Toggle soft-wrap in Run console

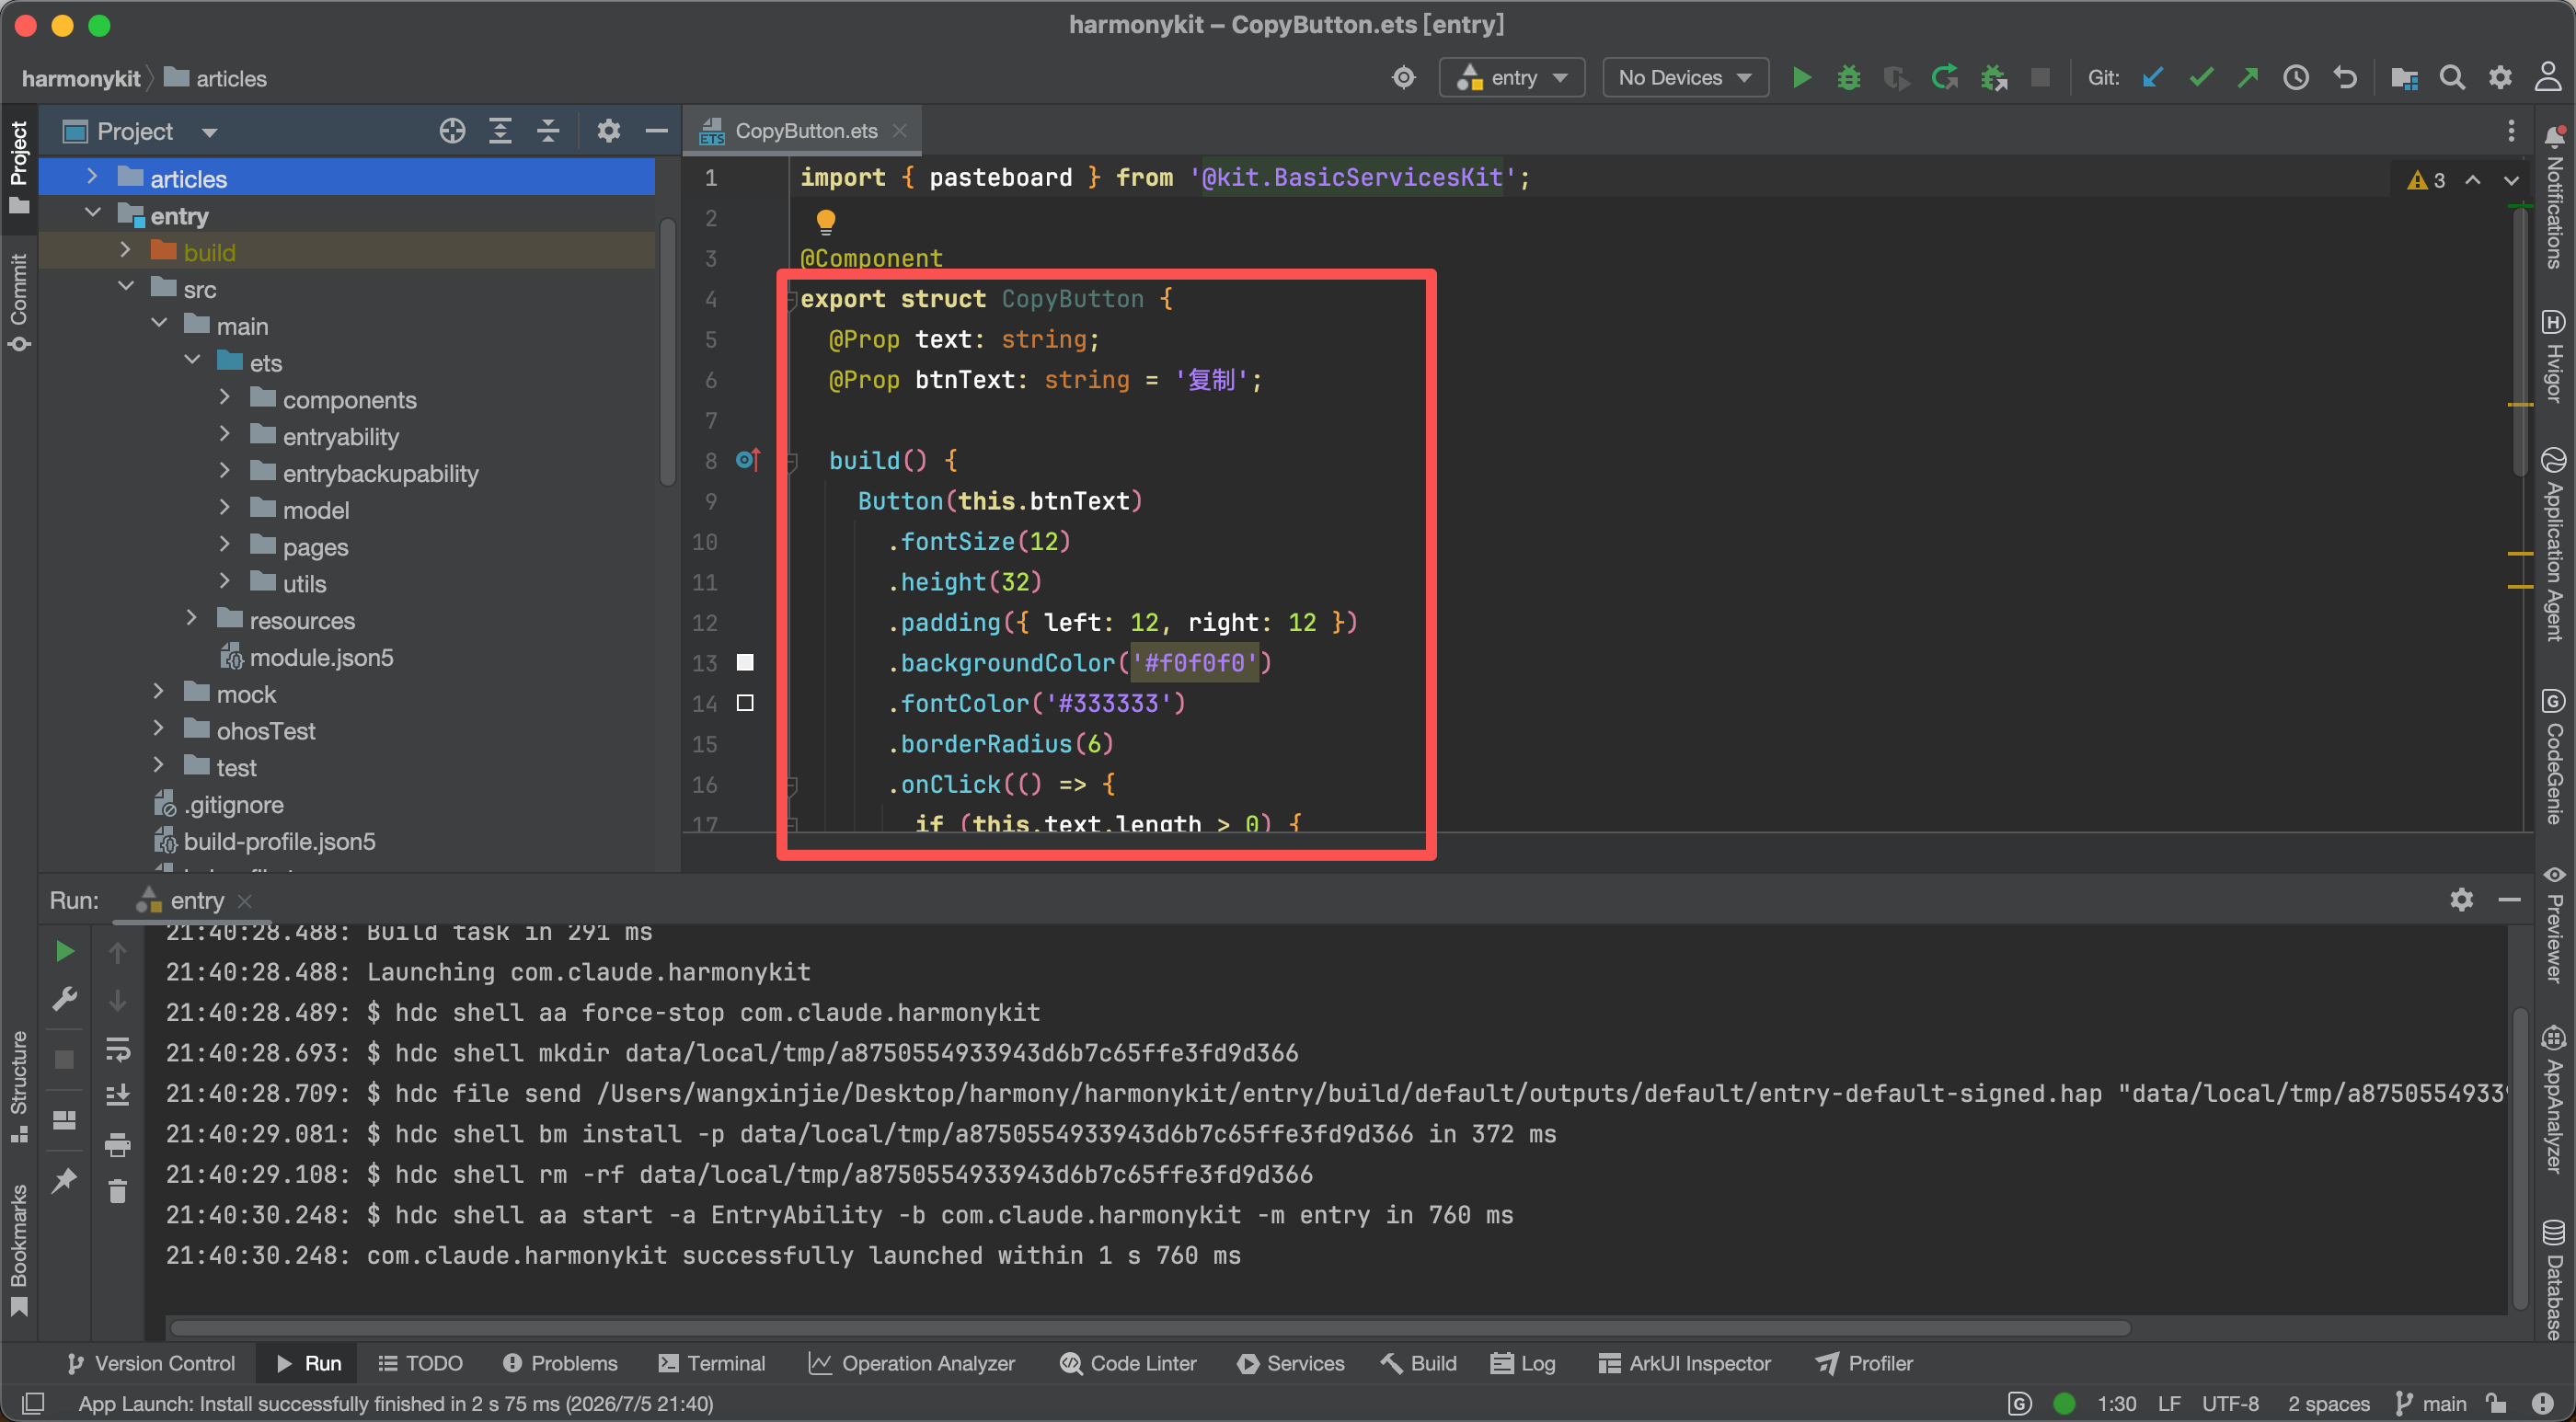coord(118,1049)
